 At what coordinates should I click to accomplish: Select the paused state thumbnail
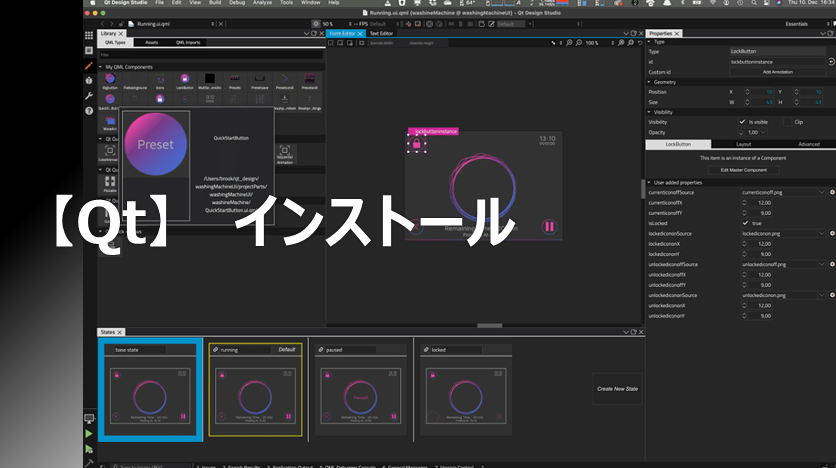click(x=360, y=397)
